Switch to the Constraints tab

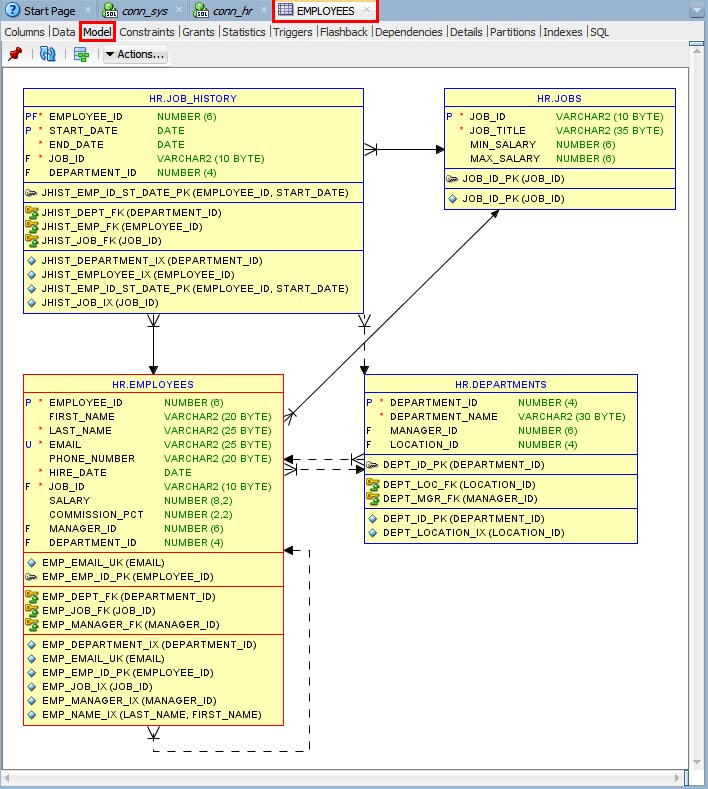(147, 32)
